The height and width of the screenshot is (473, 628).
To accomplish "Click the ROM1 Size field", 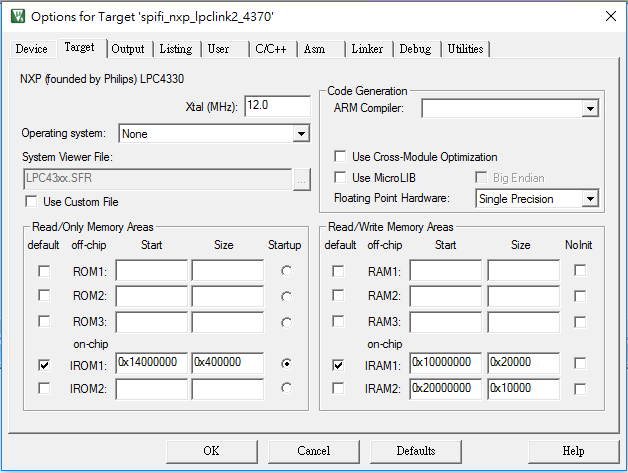I will point(227,270).
